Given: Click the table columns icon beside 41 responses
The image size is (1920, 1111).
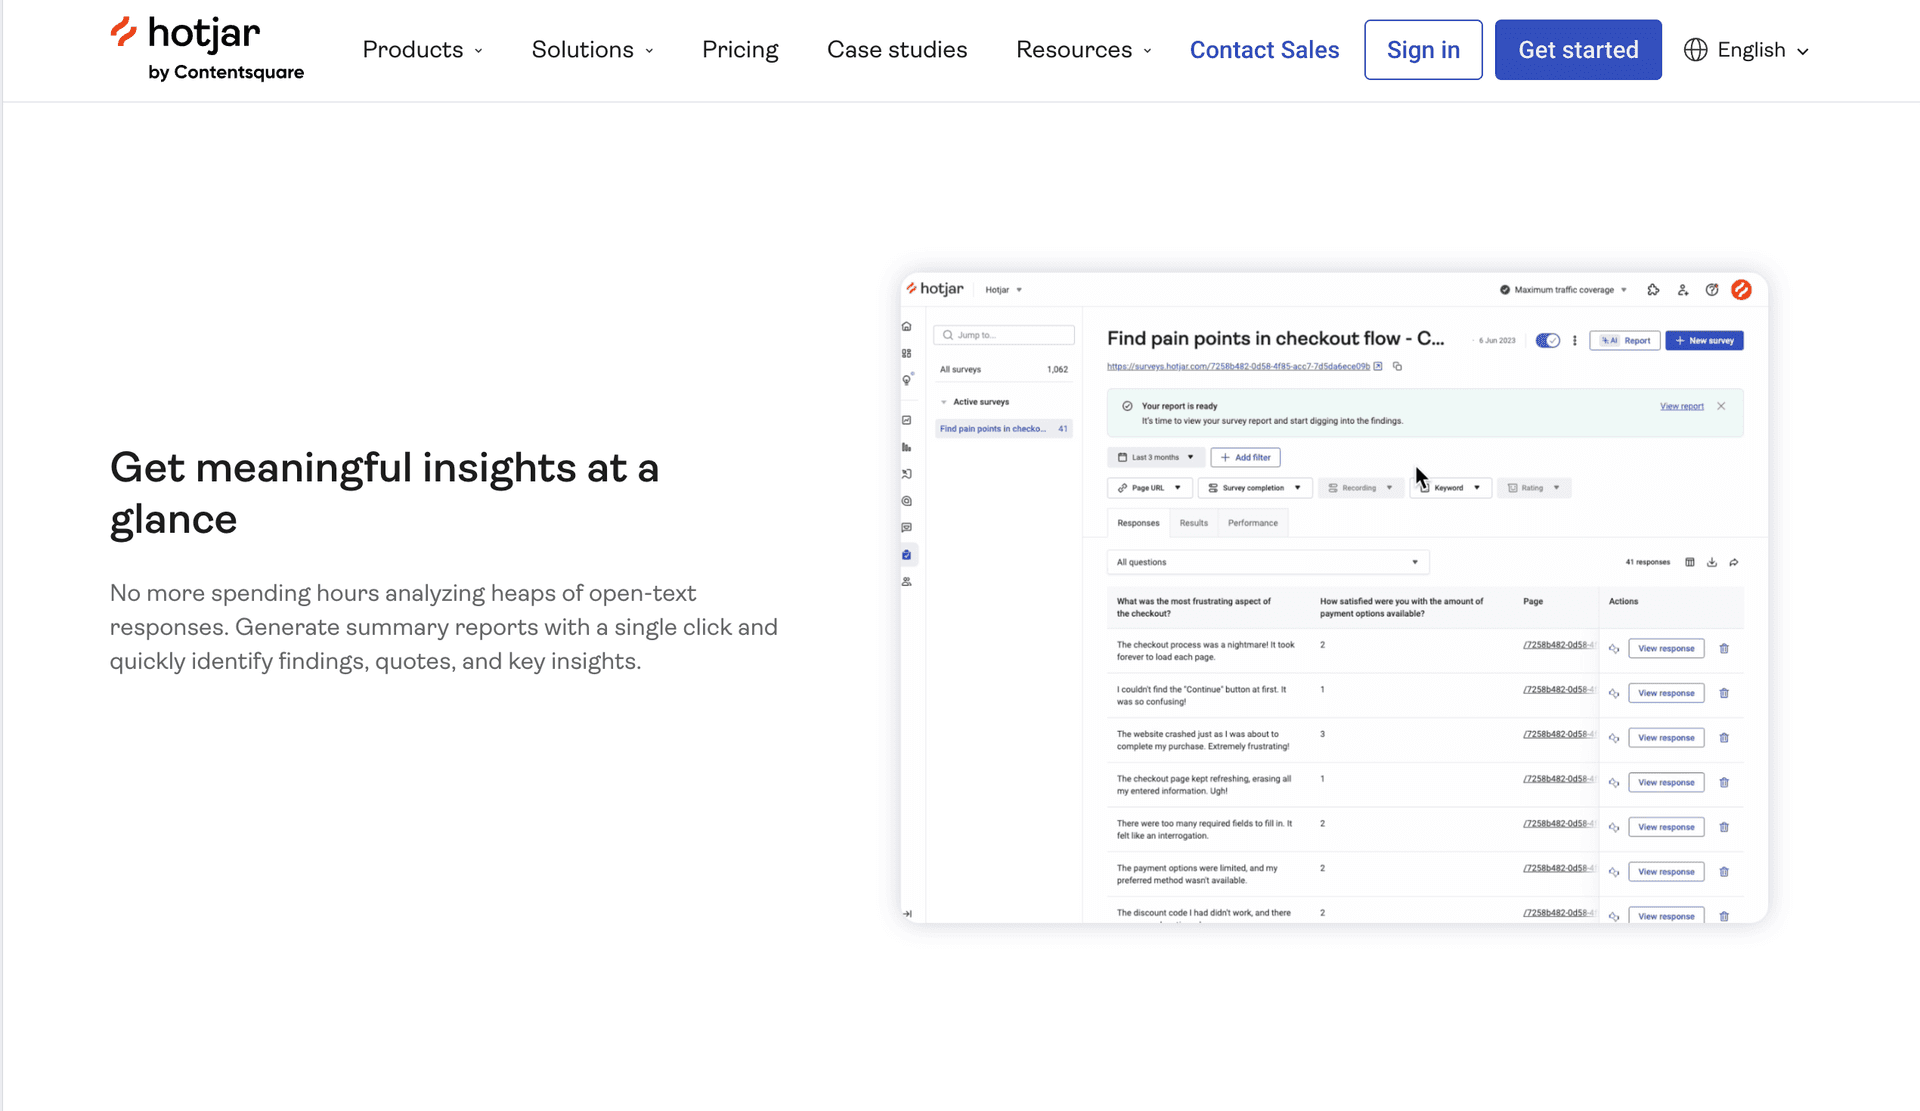Looking at the screenshot, I should point(1690,562).
